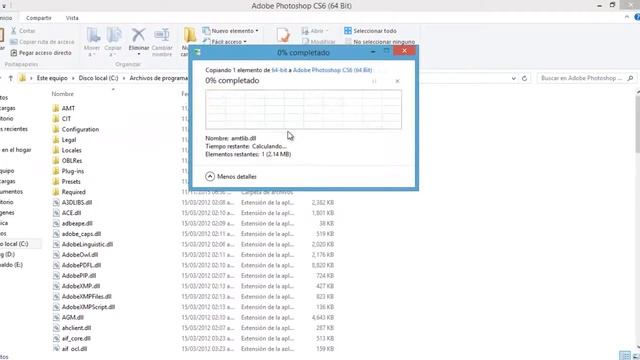Image resolution: width=640 pixels, height=360 pixels.
Task: Collapse the ribbon with chevron arrow
Action: point(627,17)
